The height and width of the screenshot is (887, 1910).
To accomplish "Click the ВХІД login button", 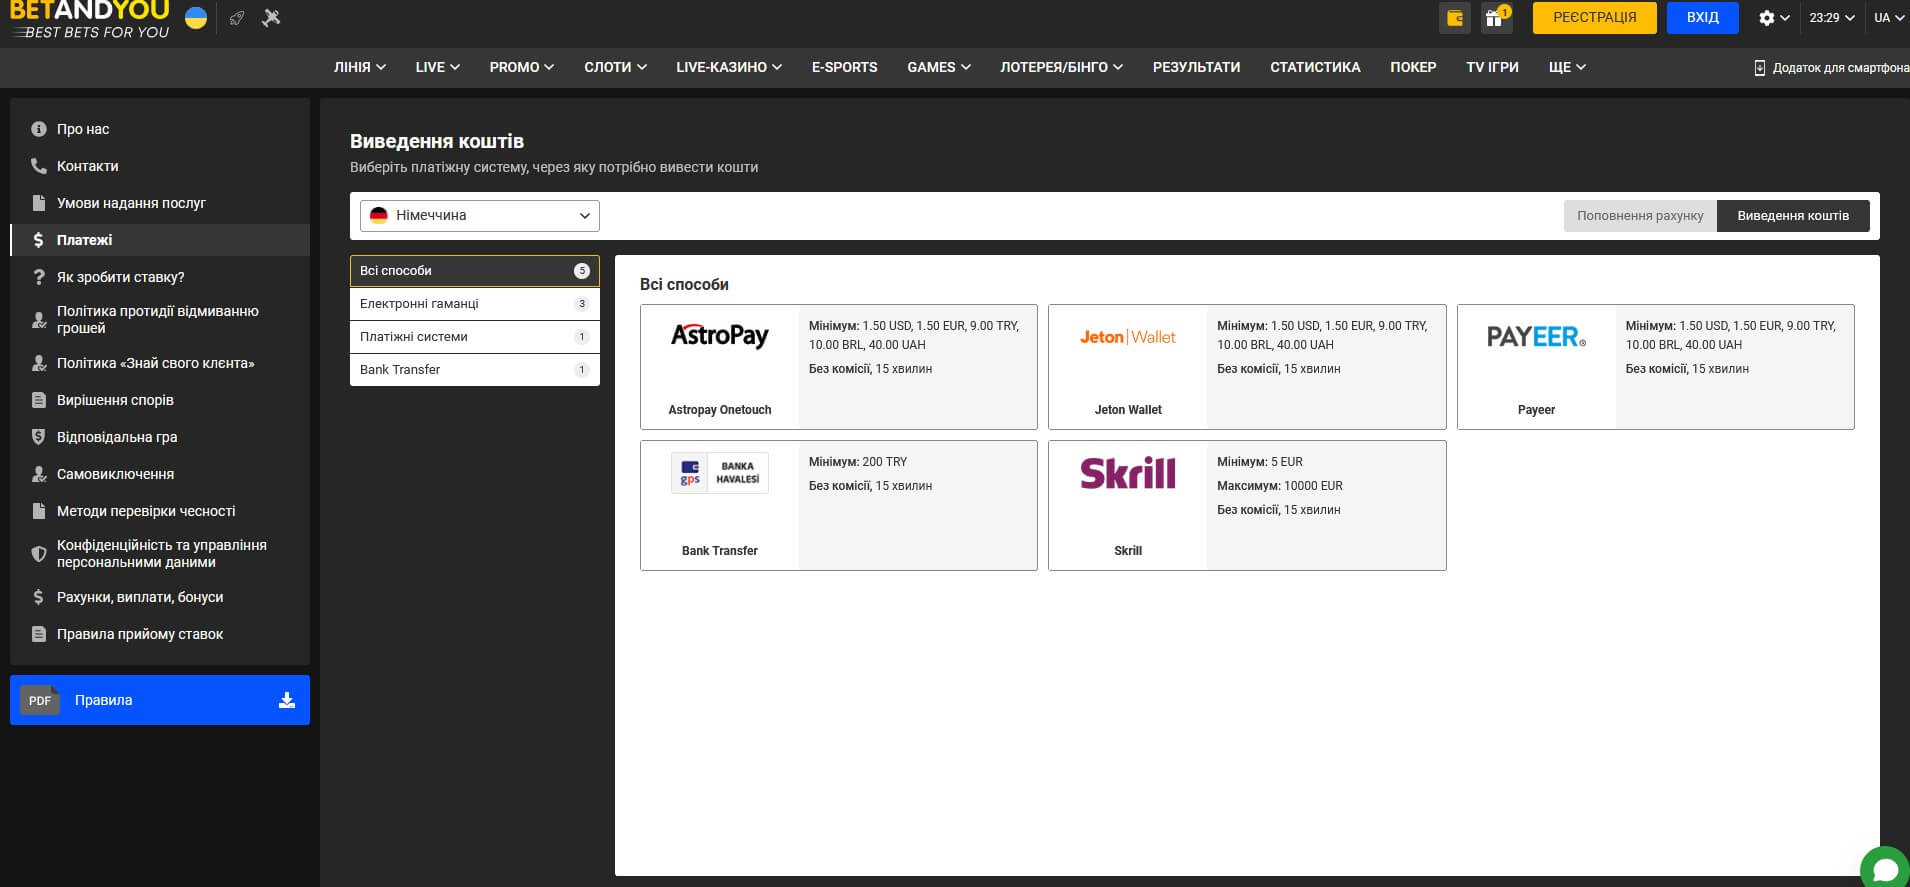I will tap(1703, 18).
